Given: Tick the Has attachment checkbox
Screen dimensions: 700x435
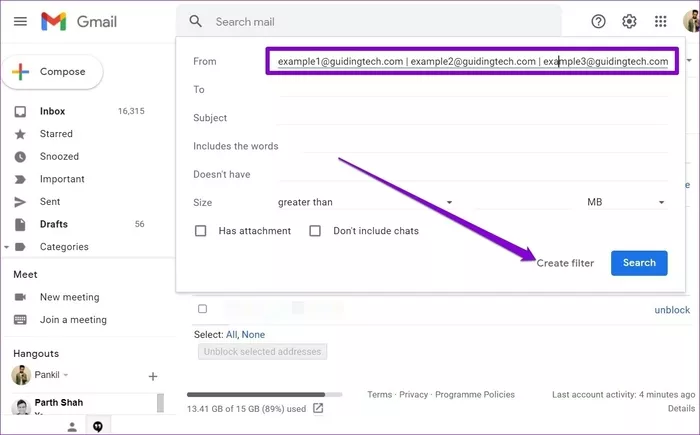Looking at the screenshot, I should (200, 230).
